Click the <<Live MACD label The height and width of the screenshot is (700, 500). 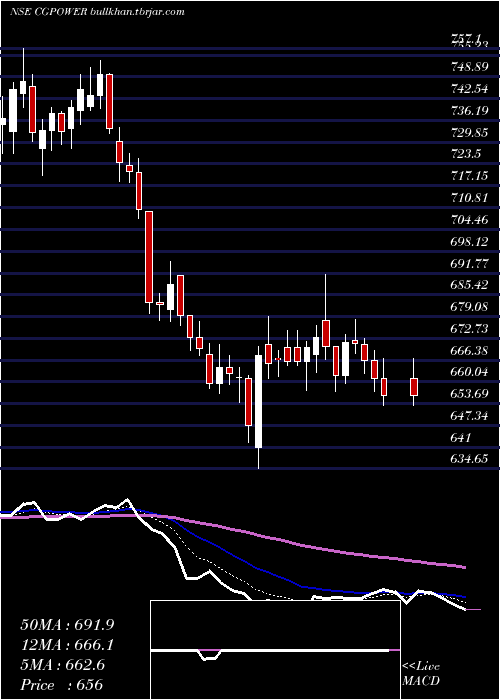coord(421,674)
